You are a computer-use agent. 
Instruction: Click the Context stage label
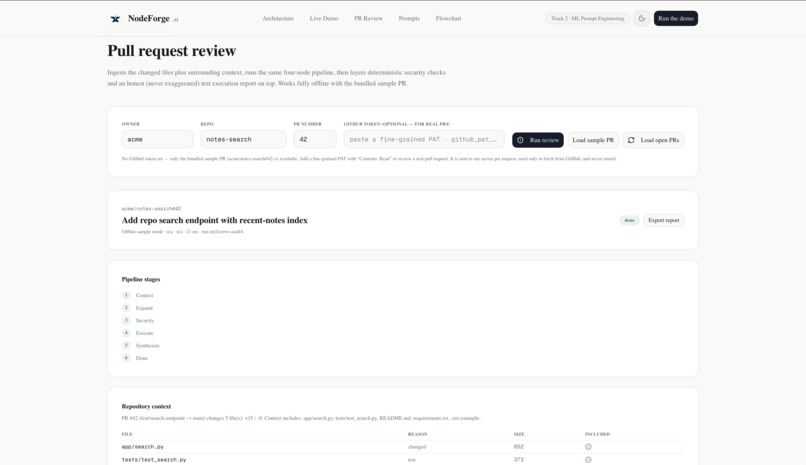pyautogui.click(x=144, y=295)
